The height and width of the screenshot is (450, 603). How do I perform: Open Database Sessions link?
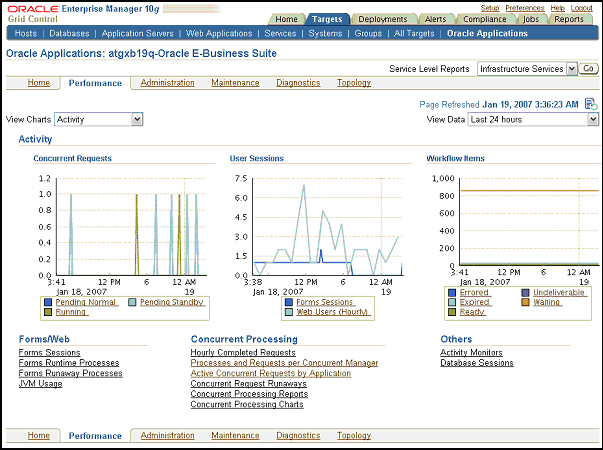tap(477, 363)
